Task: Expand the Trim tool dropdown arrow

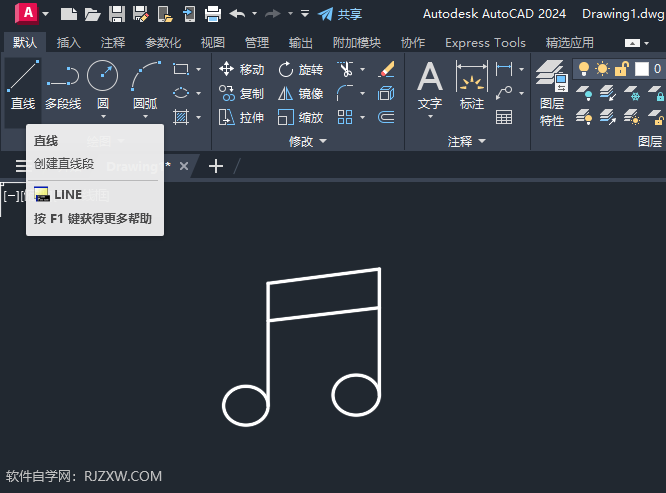Action: click(362, 69)
